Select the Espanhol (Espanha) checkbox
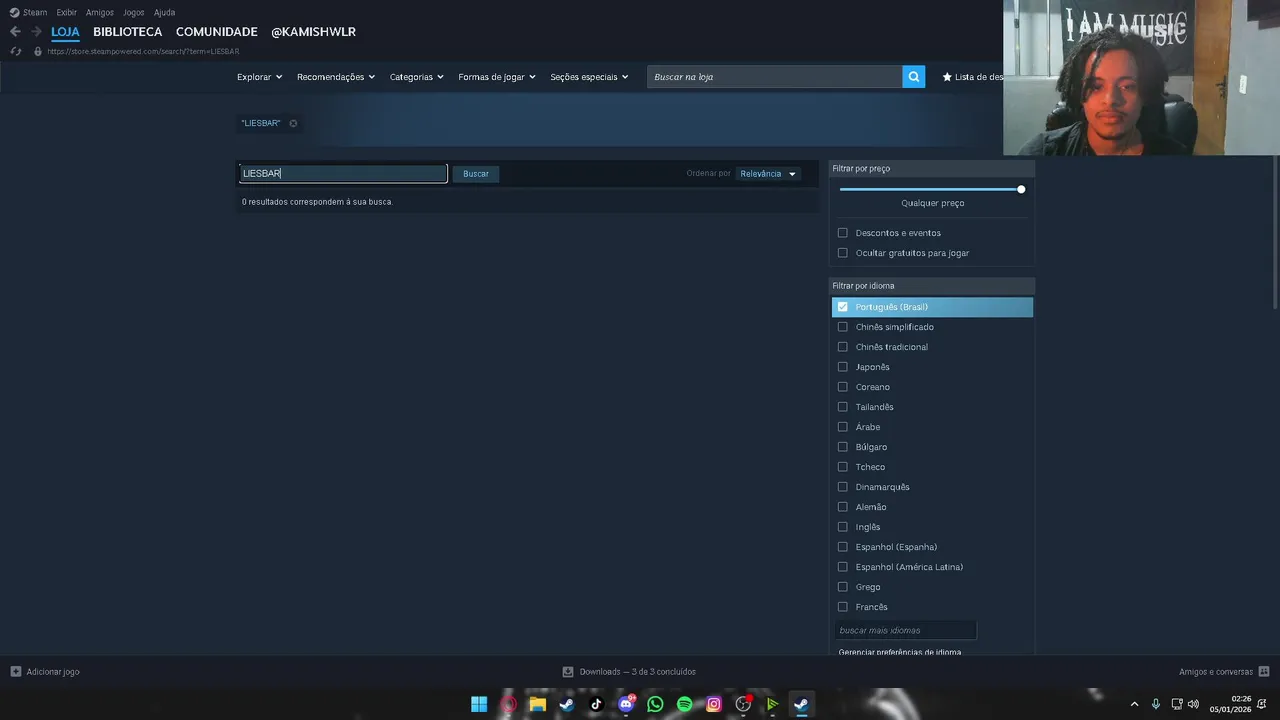Viewport: 1280px width, 720px height. click(842, 547)
